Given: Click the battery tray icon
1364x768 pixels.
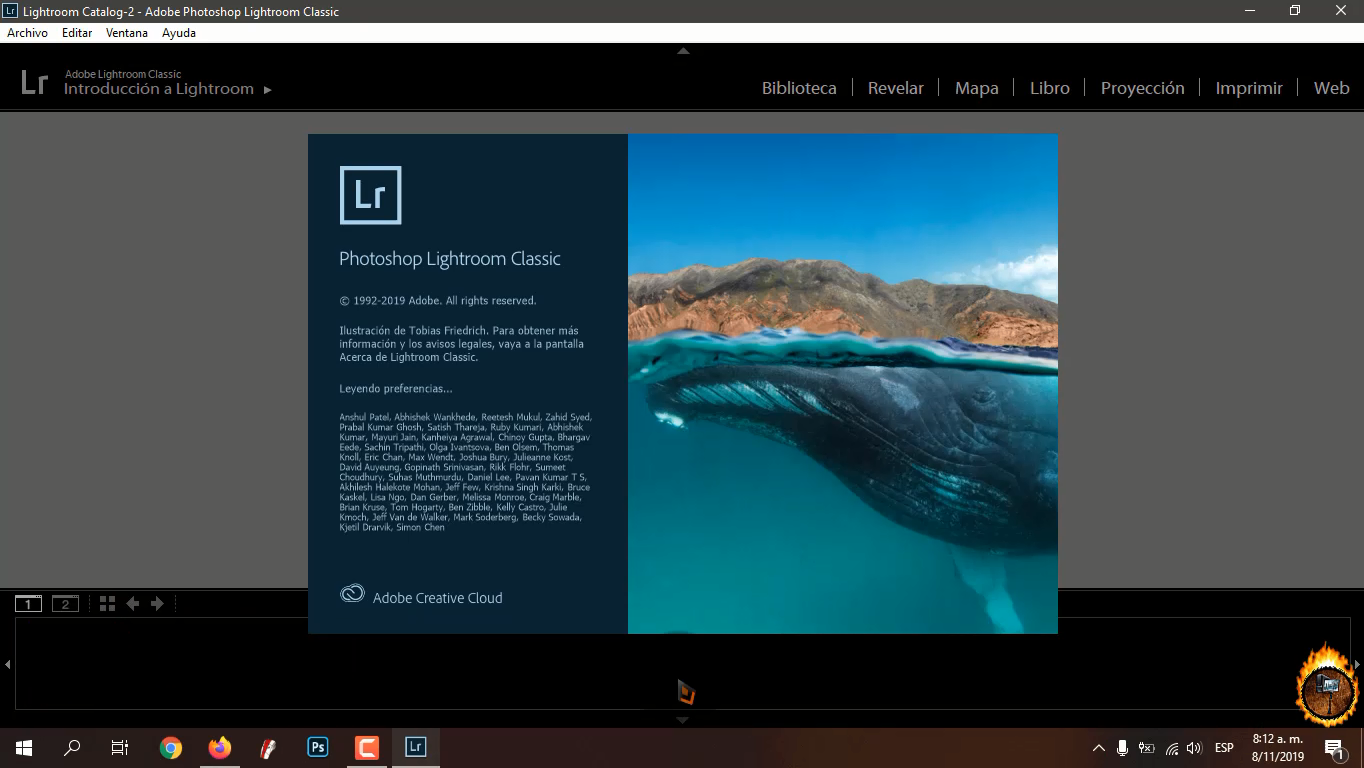Looking at the screenshot, I should 1147,748.
